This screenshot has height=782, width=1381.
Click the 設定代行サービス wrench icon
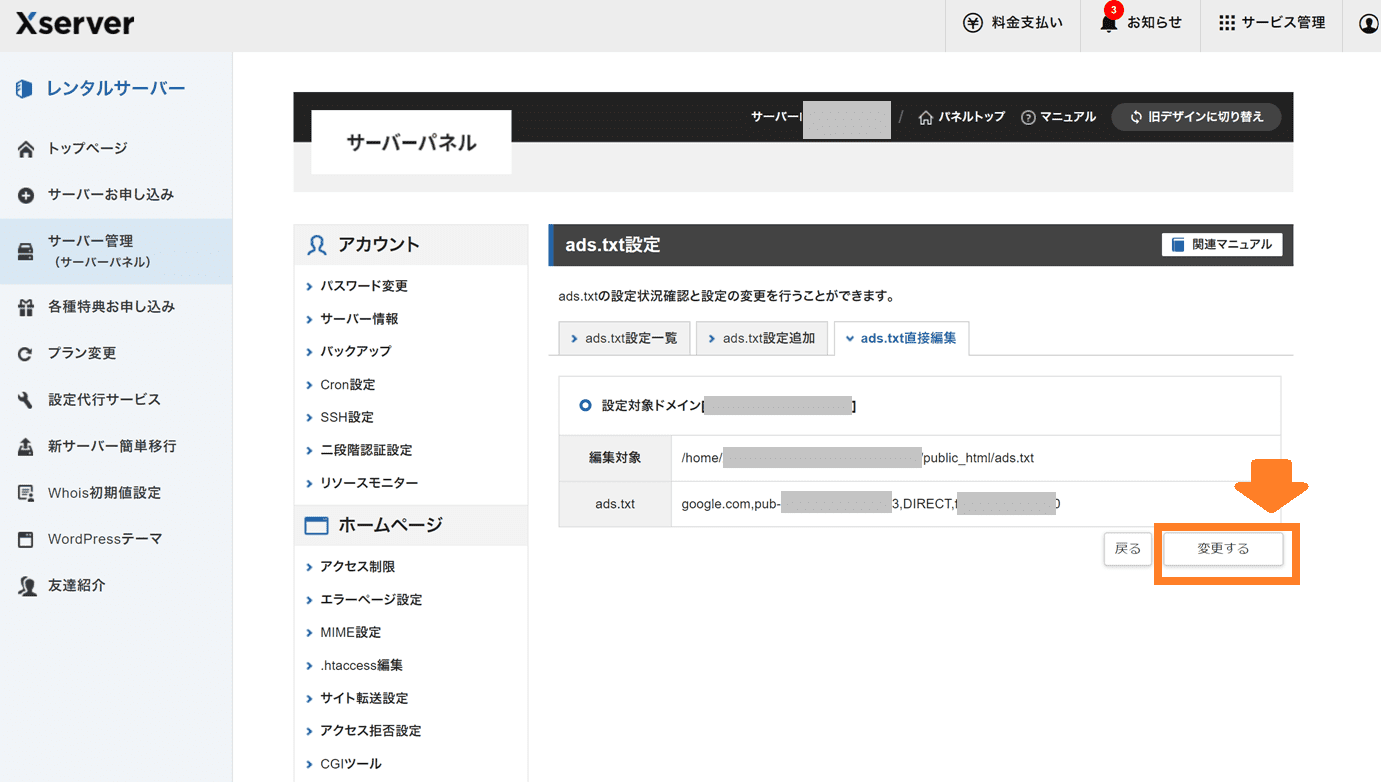(x=26, y=400)
